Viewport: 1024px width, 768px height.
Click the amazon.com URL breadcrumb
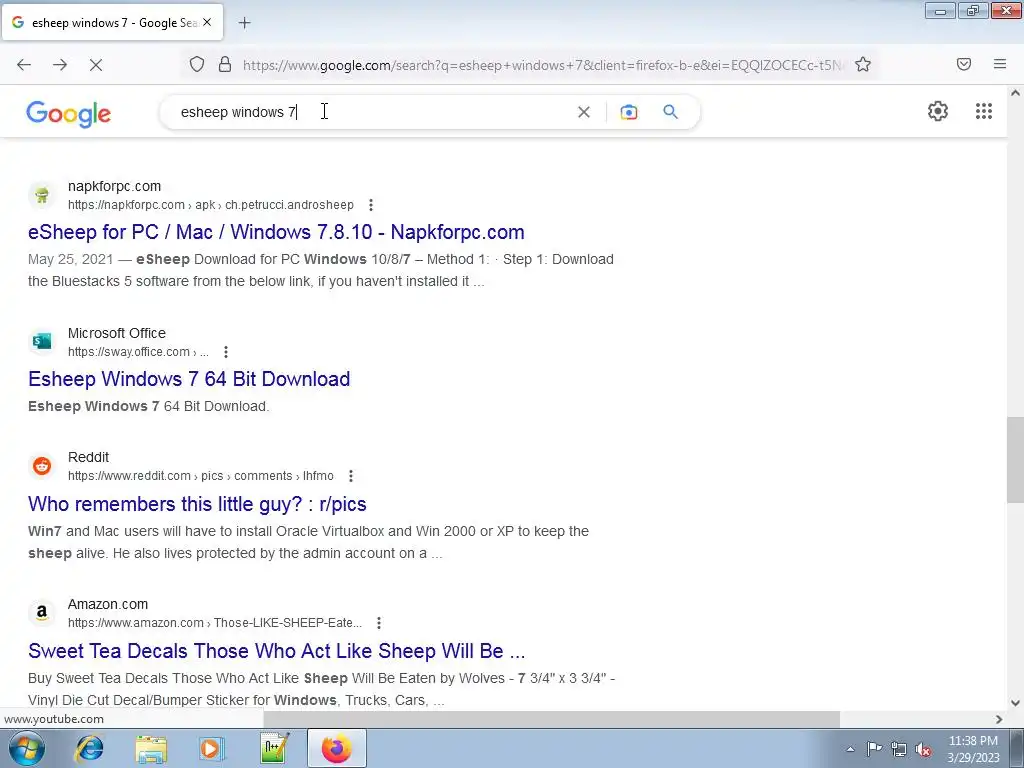[x=215, y=623]
